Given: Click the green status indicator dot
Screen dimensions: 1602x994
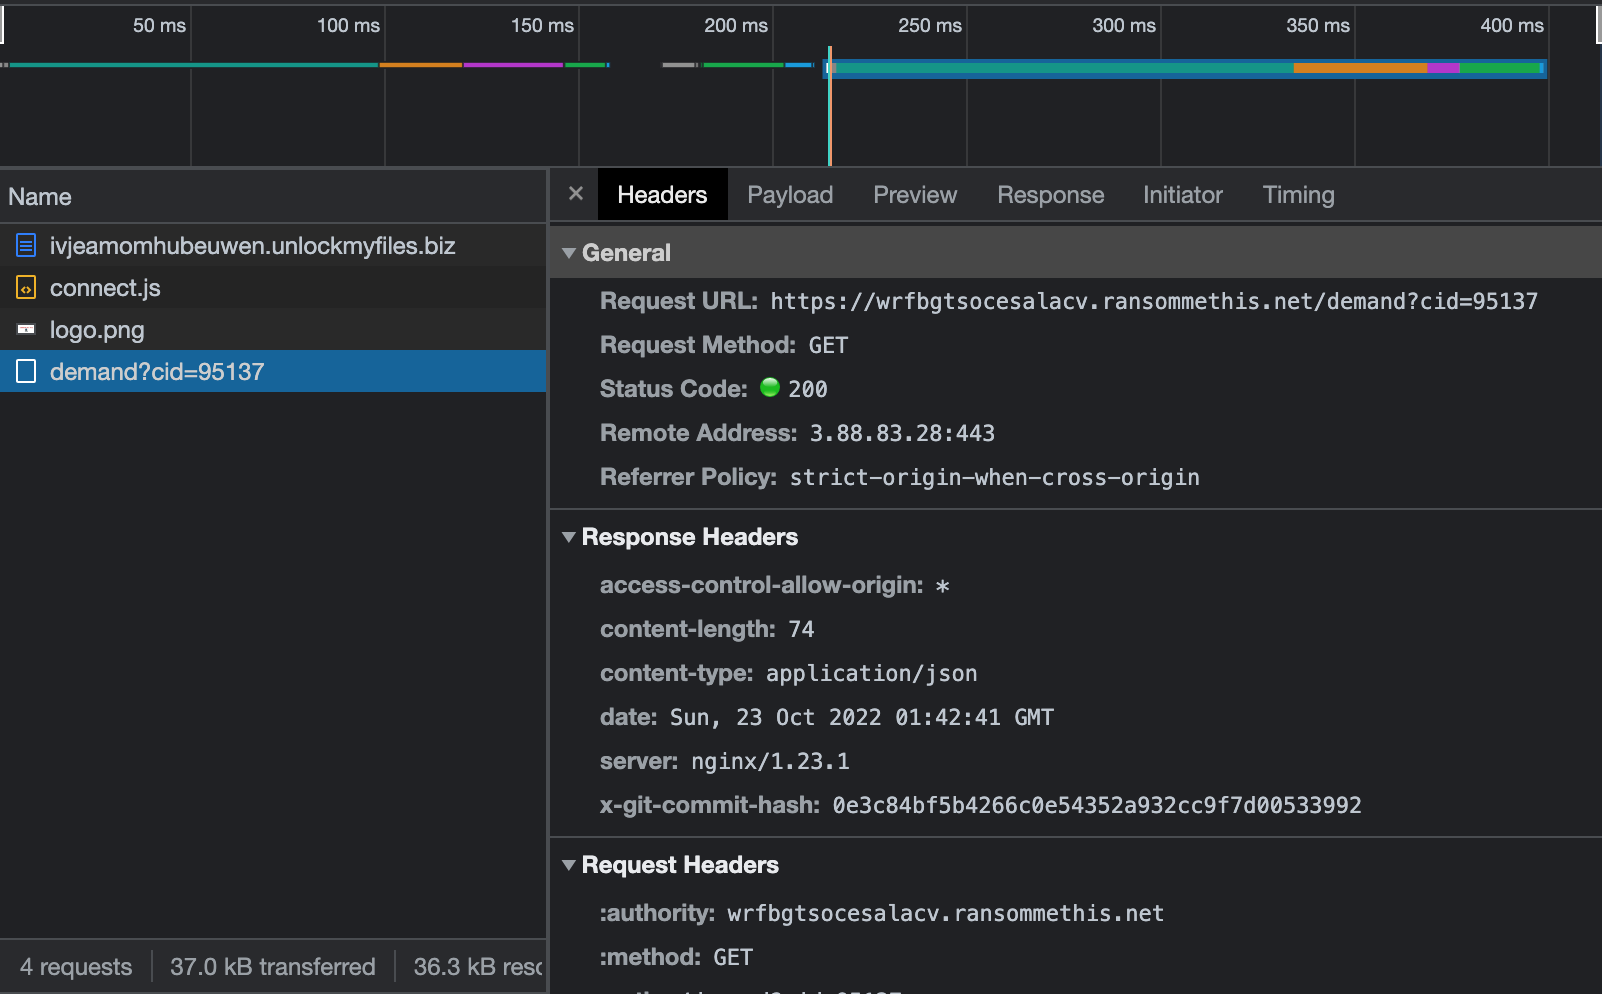Looking at the screenshot, I should pos(770,388).
